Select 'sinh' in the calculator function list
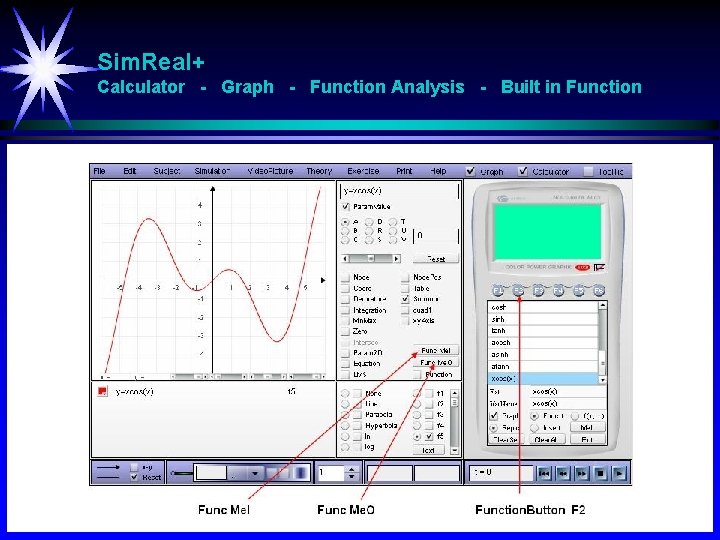 click(543, 319)
